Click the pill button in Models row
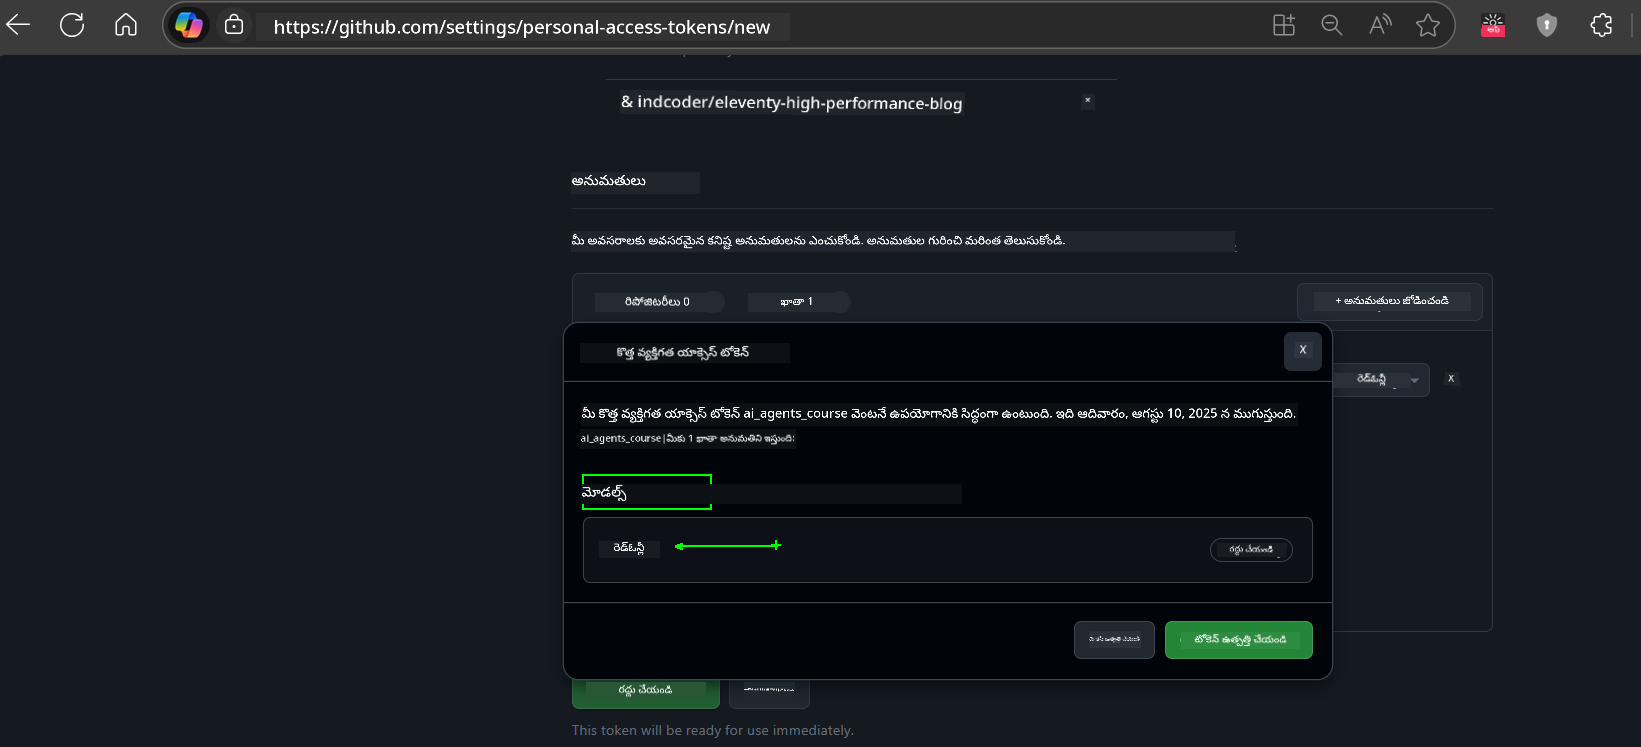1641x747 pixels. point(1251,550)
